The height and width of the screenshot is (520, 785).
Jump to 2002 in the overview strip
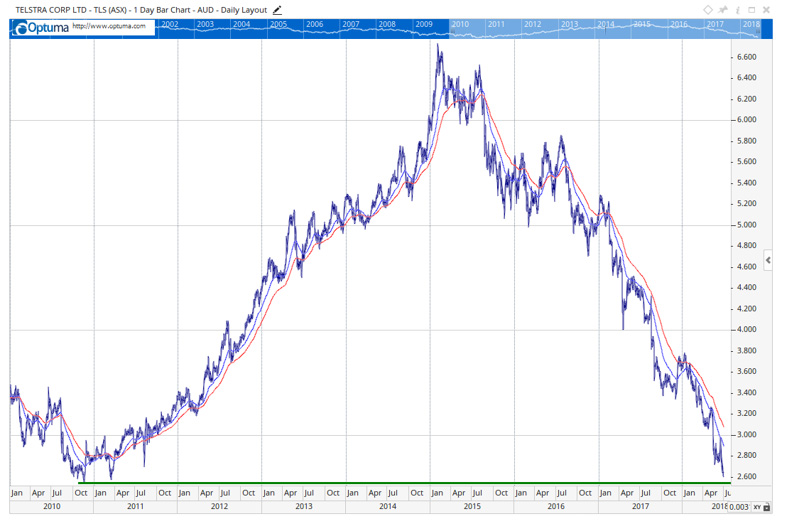click(x=170, y=24)
